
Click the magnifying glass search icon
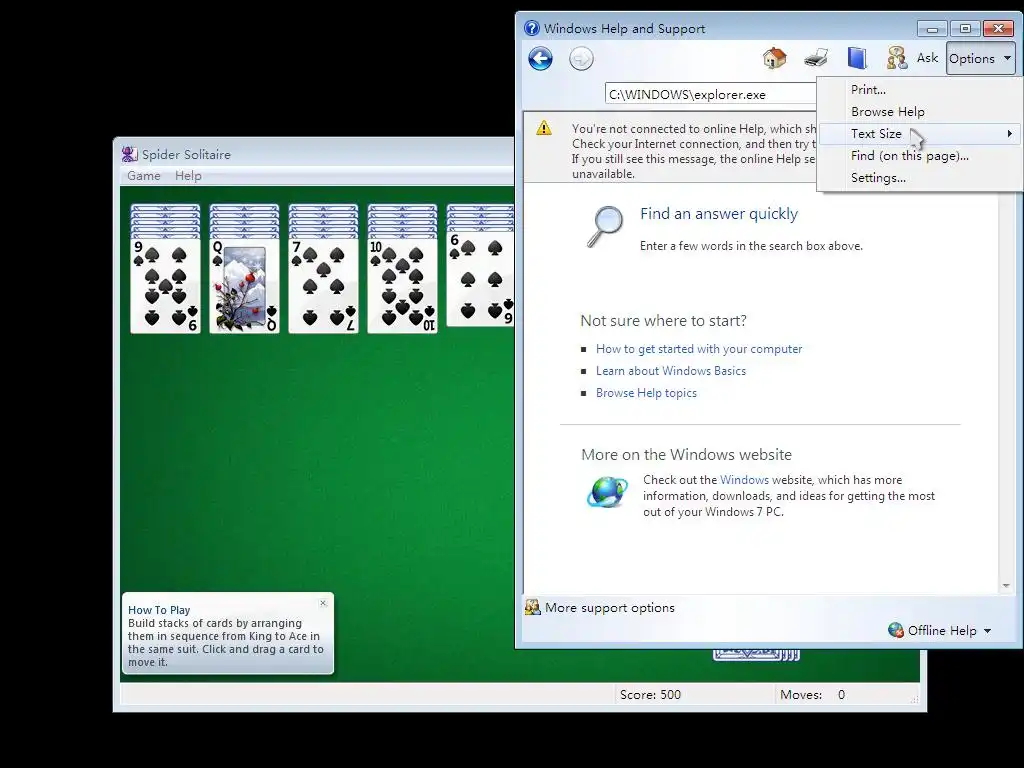[605, 227]
